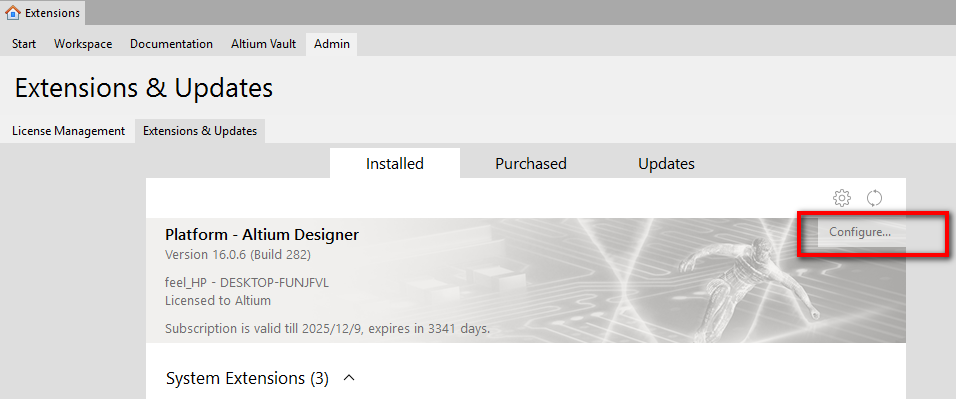View the Updates tab
The width and height of the screenshot is (956, 399).
[x=666, y=163]
